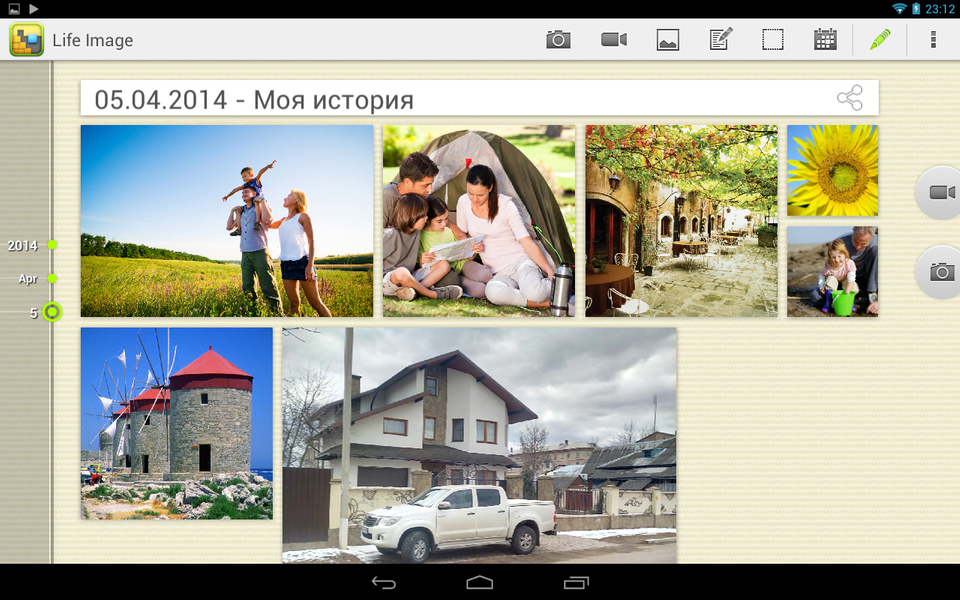
Task: Tap the 23:12 clock in status bar
Action: (940, 9)
